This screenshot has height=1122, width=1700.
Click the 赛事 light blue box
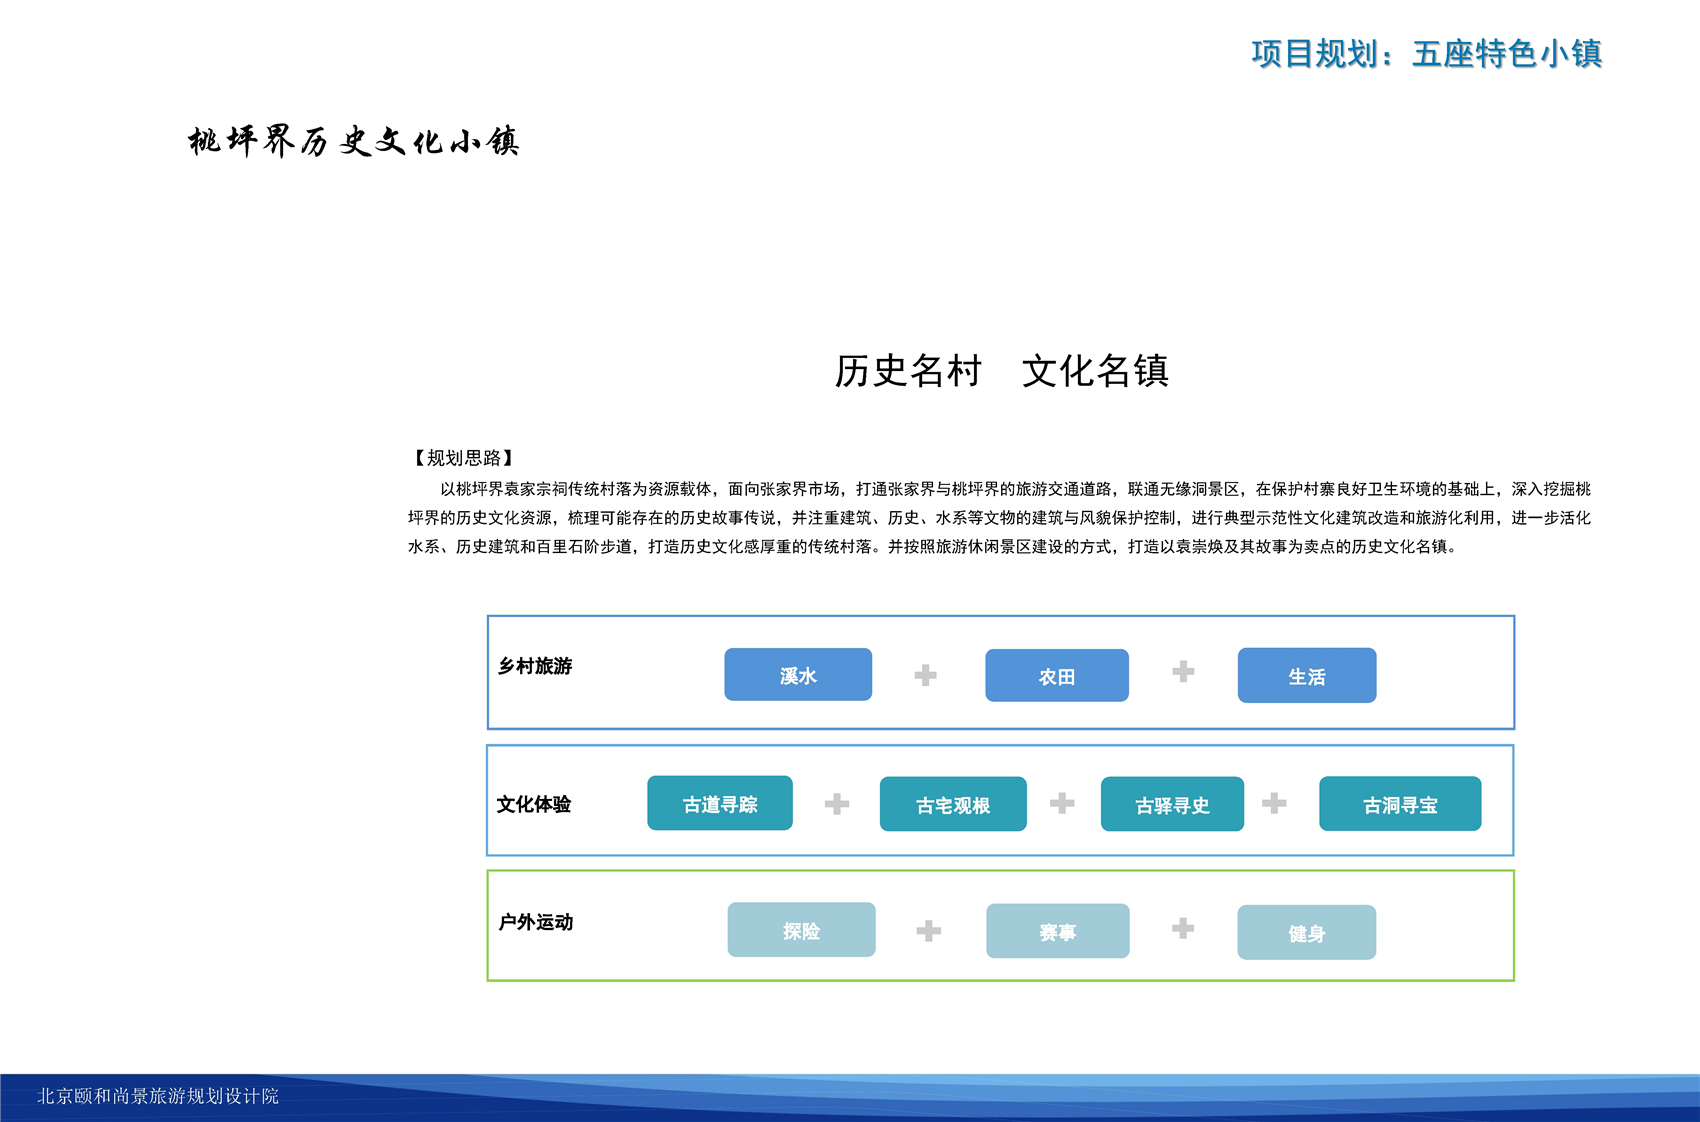[1058, 931]
